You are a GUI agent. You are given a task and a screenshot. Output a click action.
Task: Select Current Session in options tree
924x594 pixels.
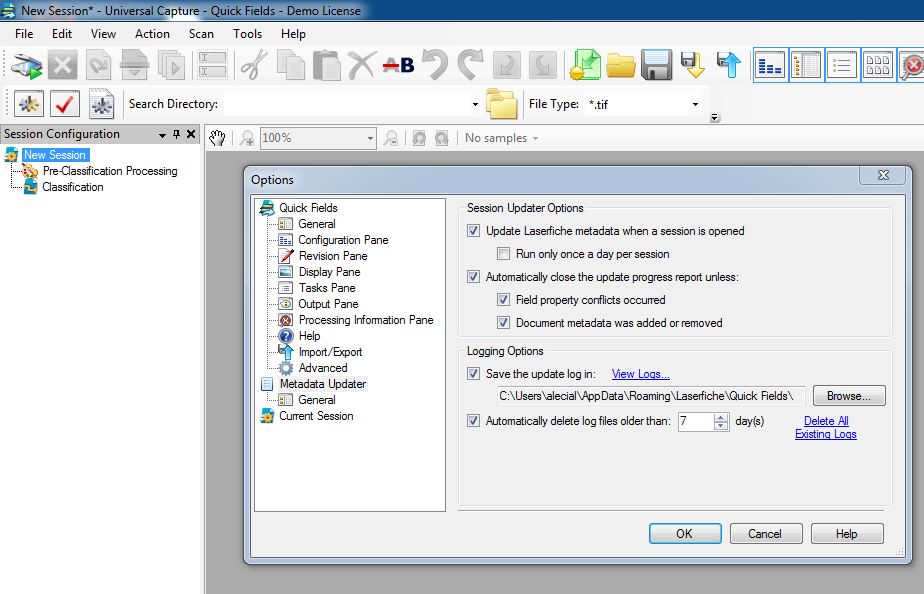pyautogui.click(x=316, y=415)
